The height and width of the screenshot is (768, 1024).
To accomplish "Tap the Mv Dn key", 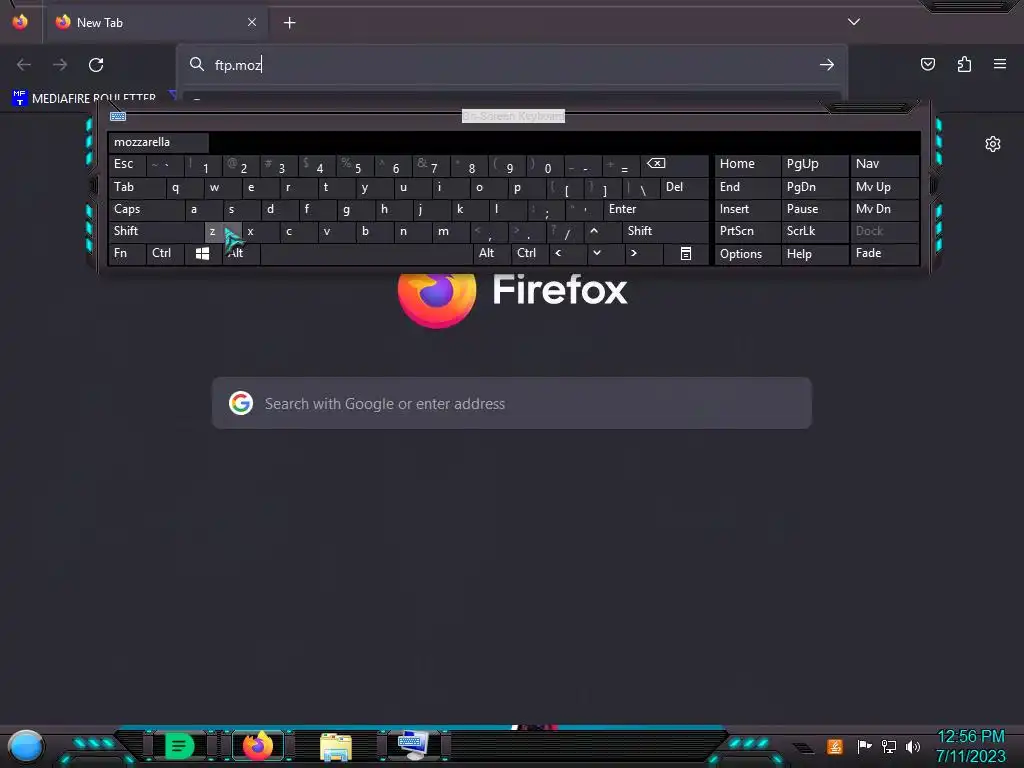I will pyautogui.click(x=884, y=209).
